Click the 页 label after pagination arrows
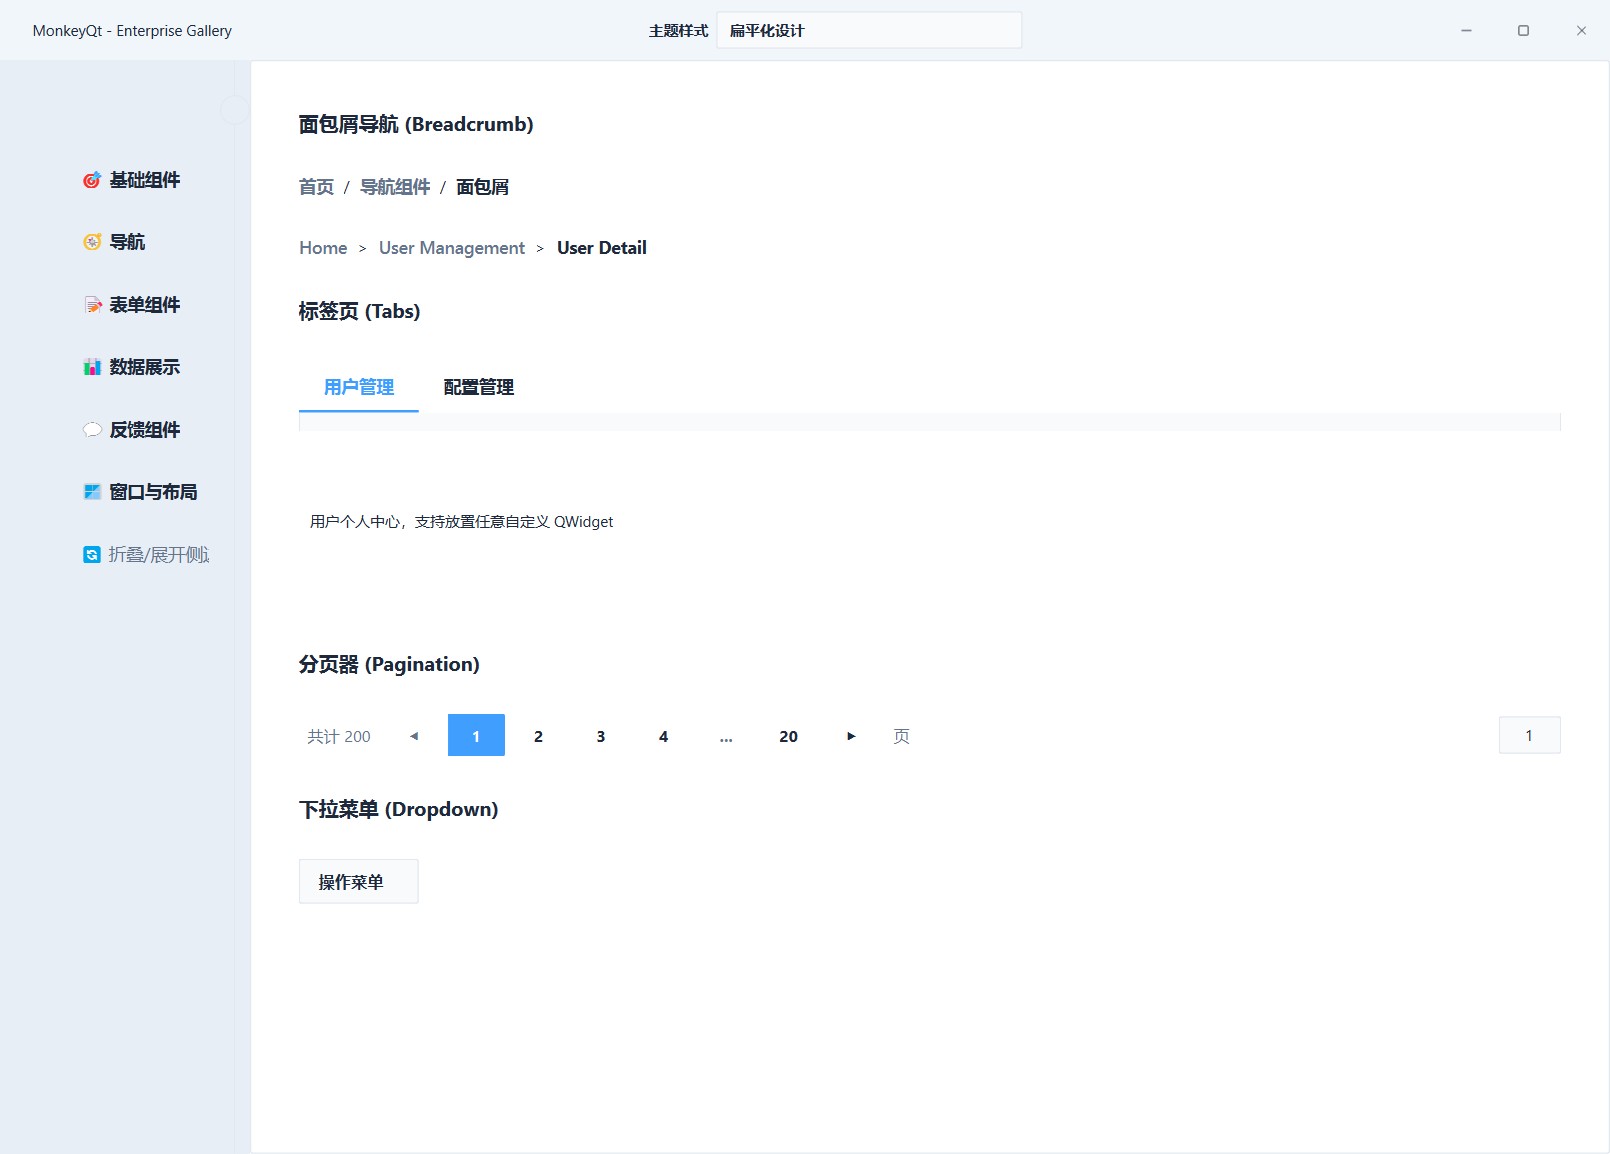The width and height of the screenshot is (1610, 1154). (901, 736)
